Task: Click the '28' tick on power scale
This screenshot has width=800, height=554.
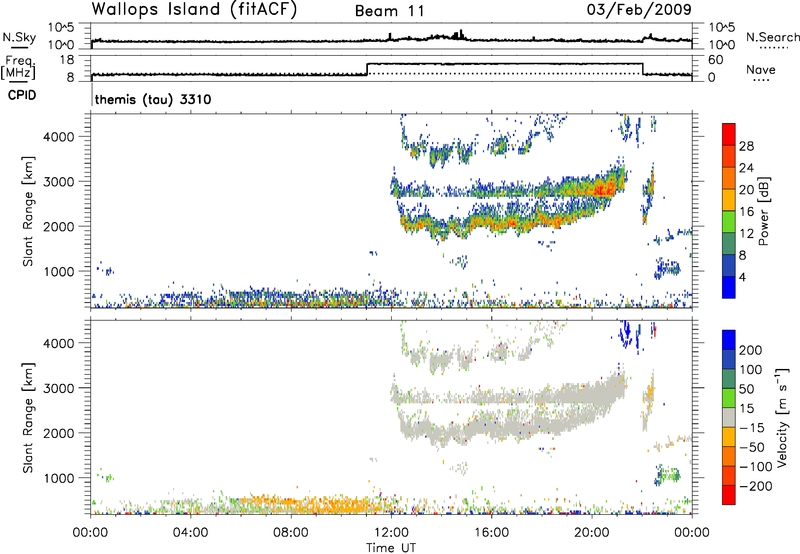Action: pyautogui.click(x=746, y=146)
